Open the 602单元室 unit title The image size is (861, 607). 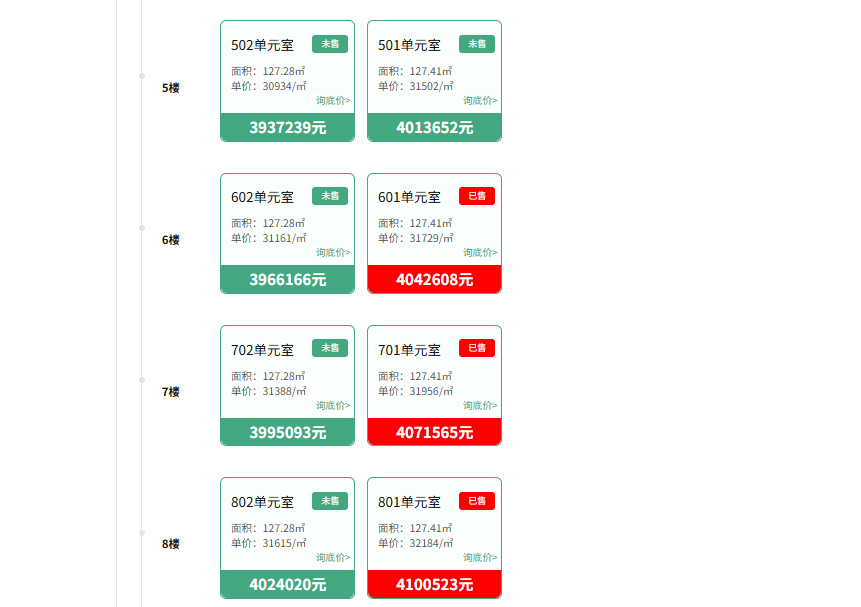coord(262,197)
